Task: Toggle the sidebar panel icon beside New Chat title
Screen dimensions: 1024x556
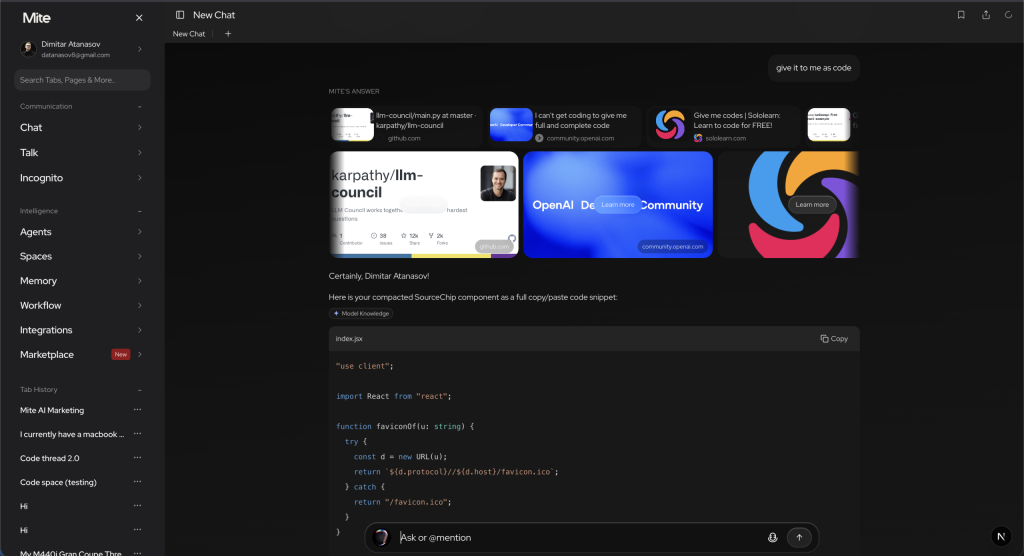Action: tap(180, 15)
